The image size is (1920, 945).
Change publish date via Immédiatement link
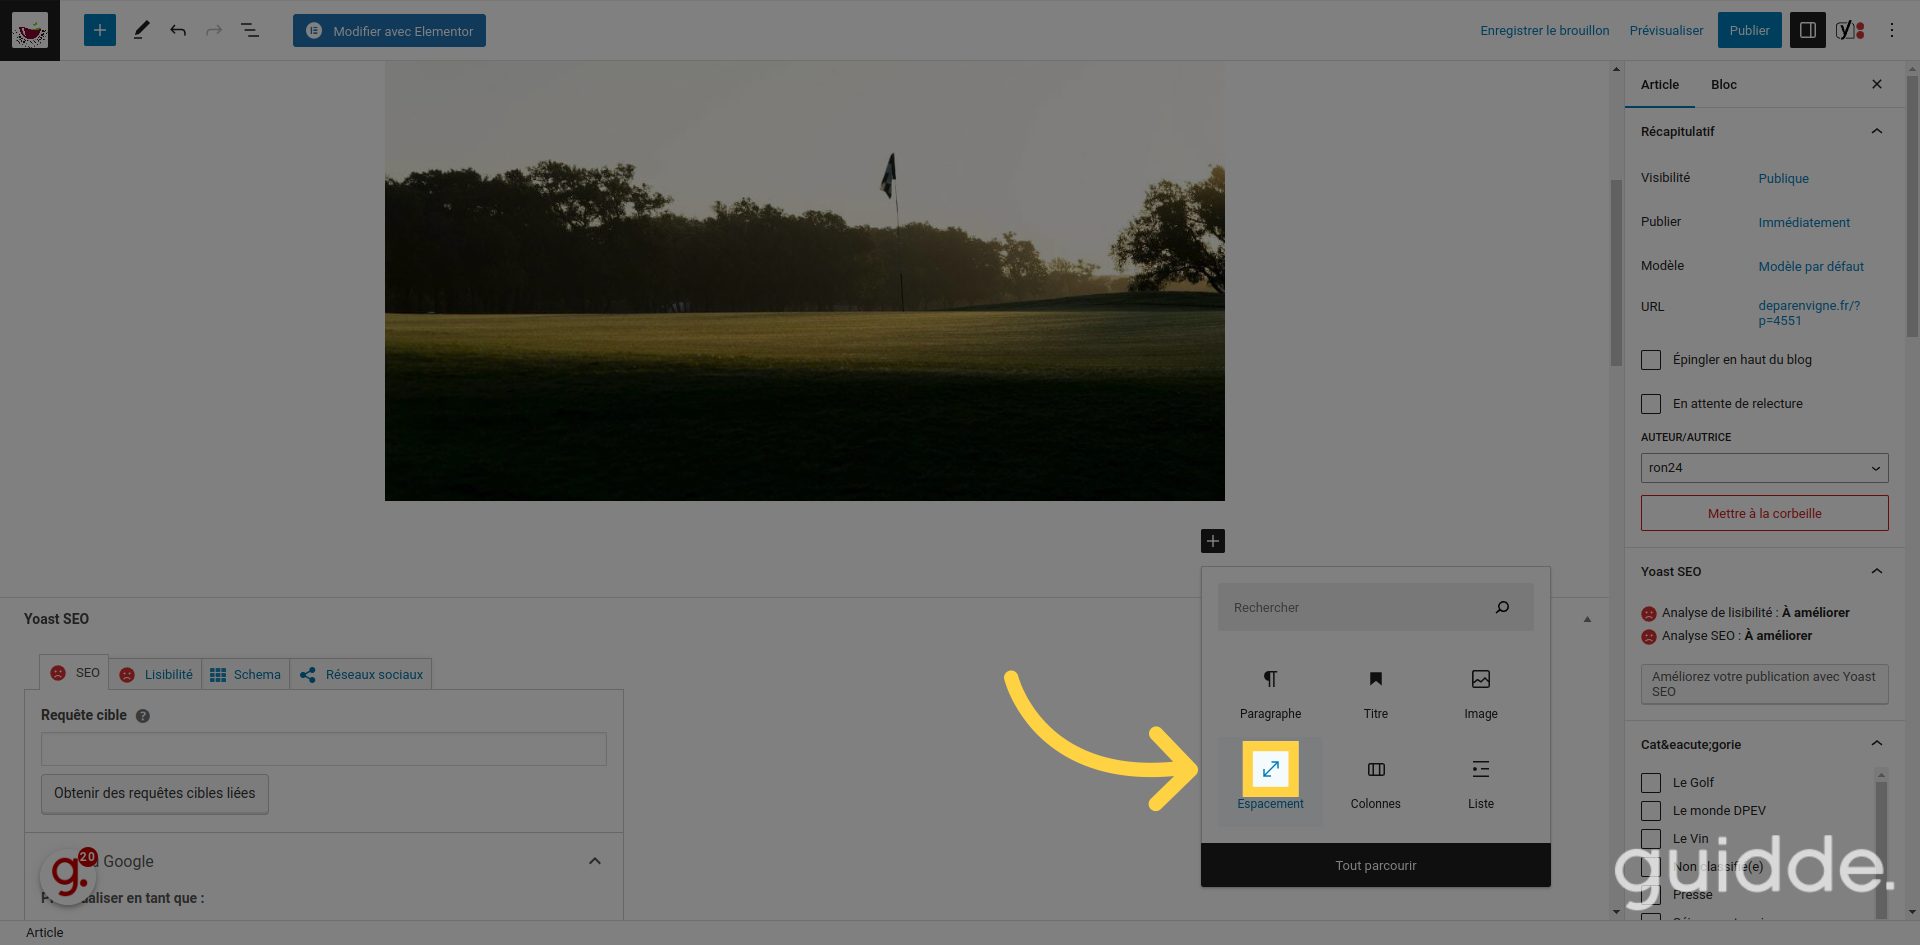pyautogui.click(x=1804, y=222)
